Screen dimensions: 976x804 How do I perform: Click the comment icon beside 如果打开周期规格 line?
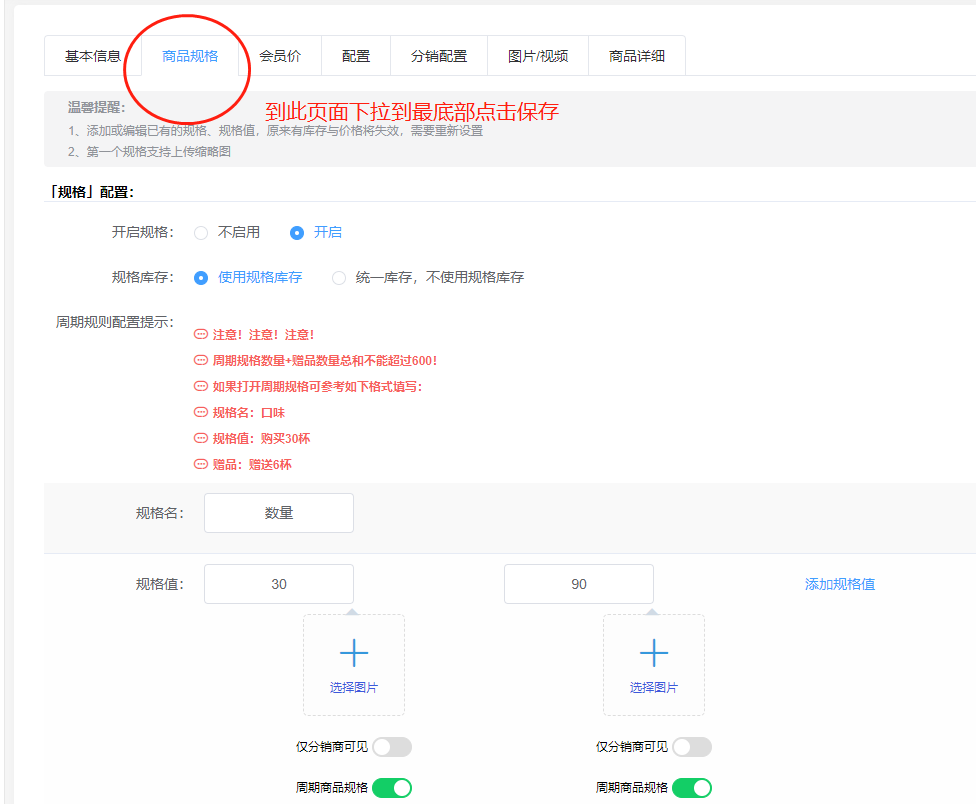click(200, 386)
